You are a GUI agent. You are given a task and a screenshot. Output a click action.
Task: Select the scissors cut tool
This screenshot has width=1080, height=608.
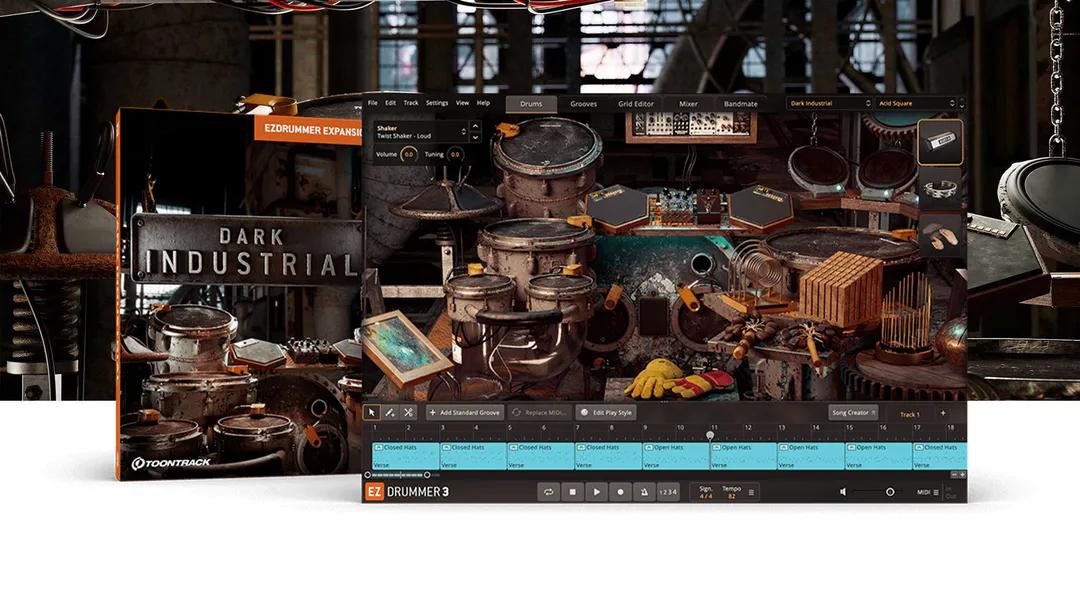tap(409, 413)
